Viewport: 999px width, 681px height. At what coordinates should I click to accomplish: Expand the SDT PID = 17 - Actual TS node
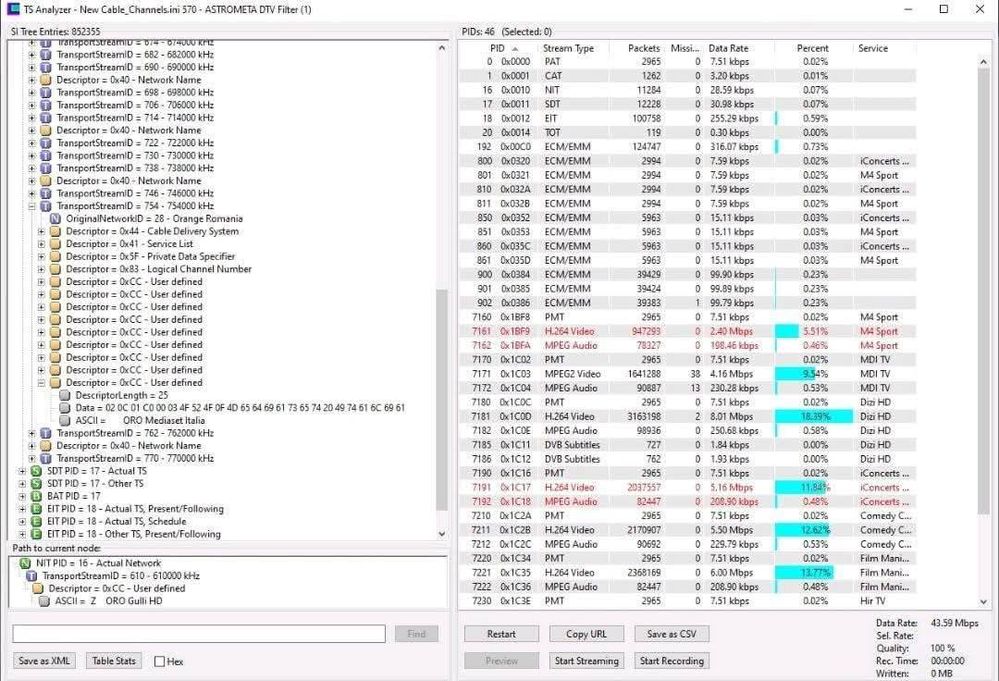22,471
